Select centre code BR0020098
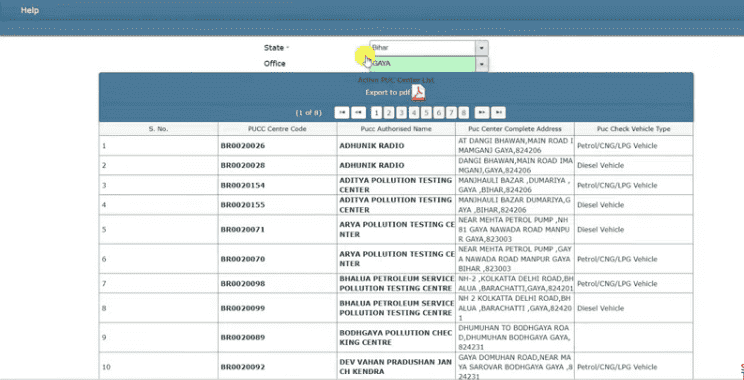The image size is (744, 380). click(x=243, y=284)
